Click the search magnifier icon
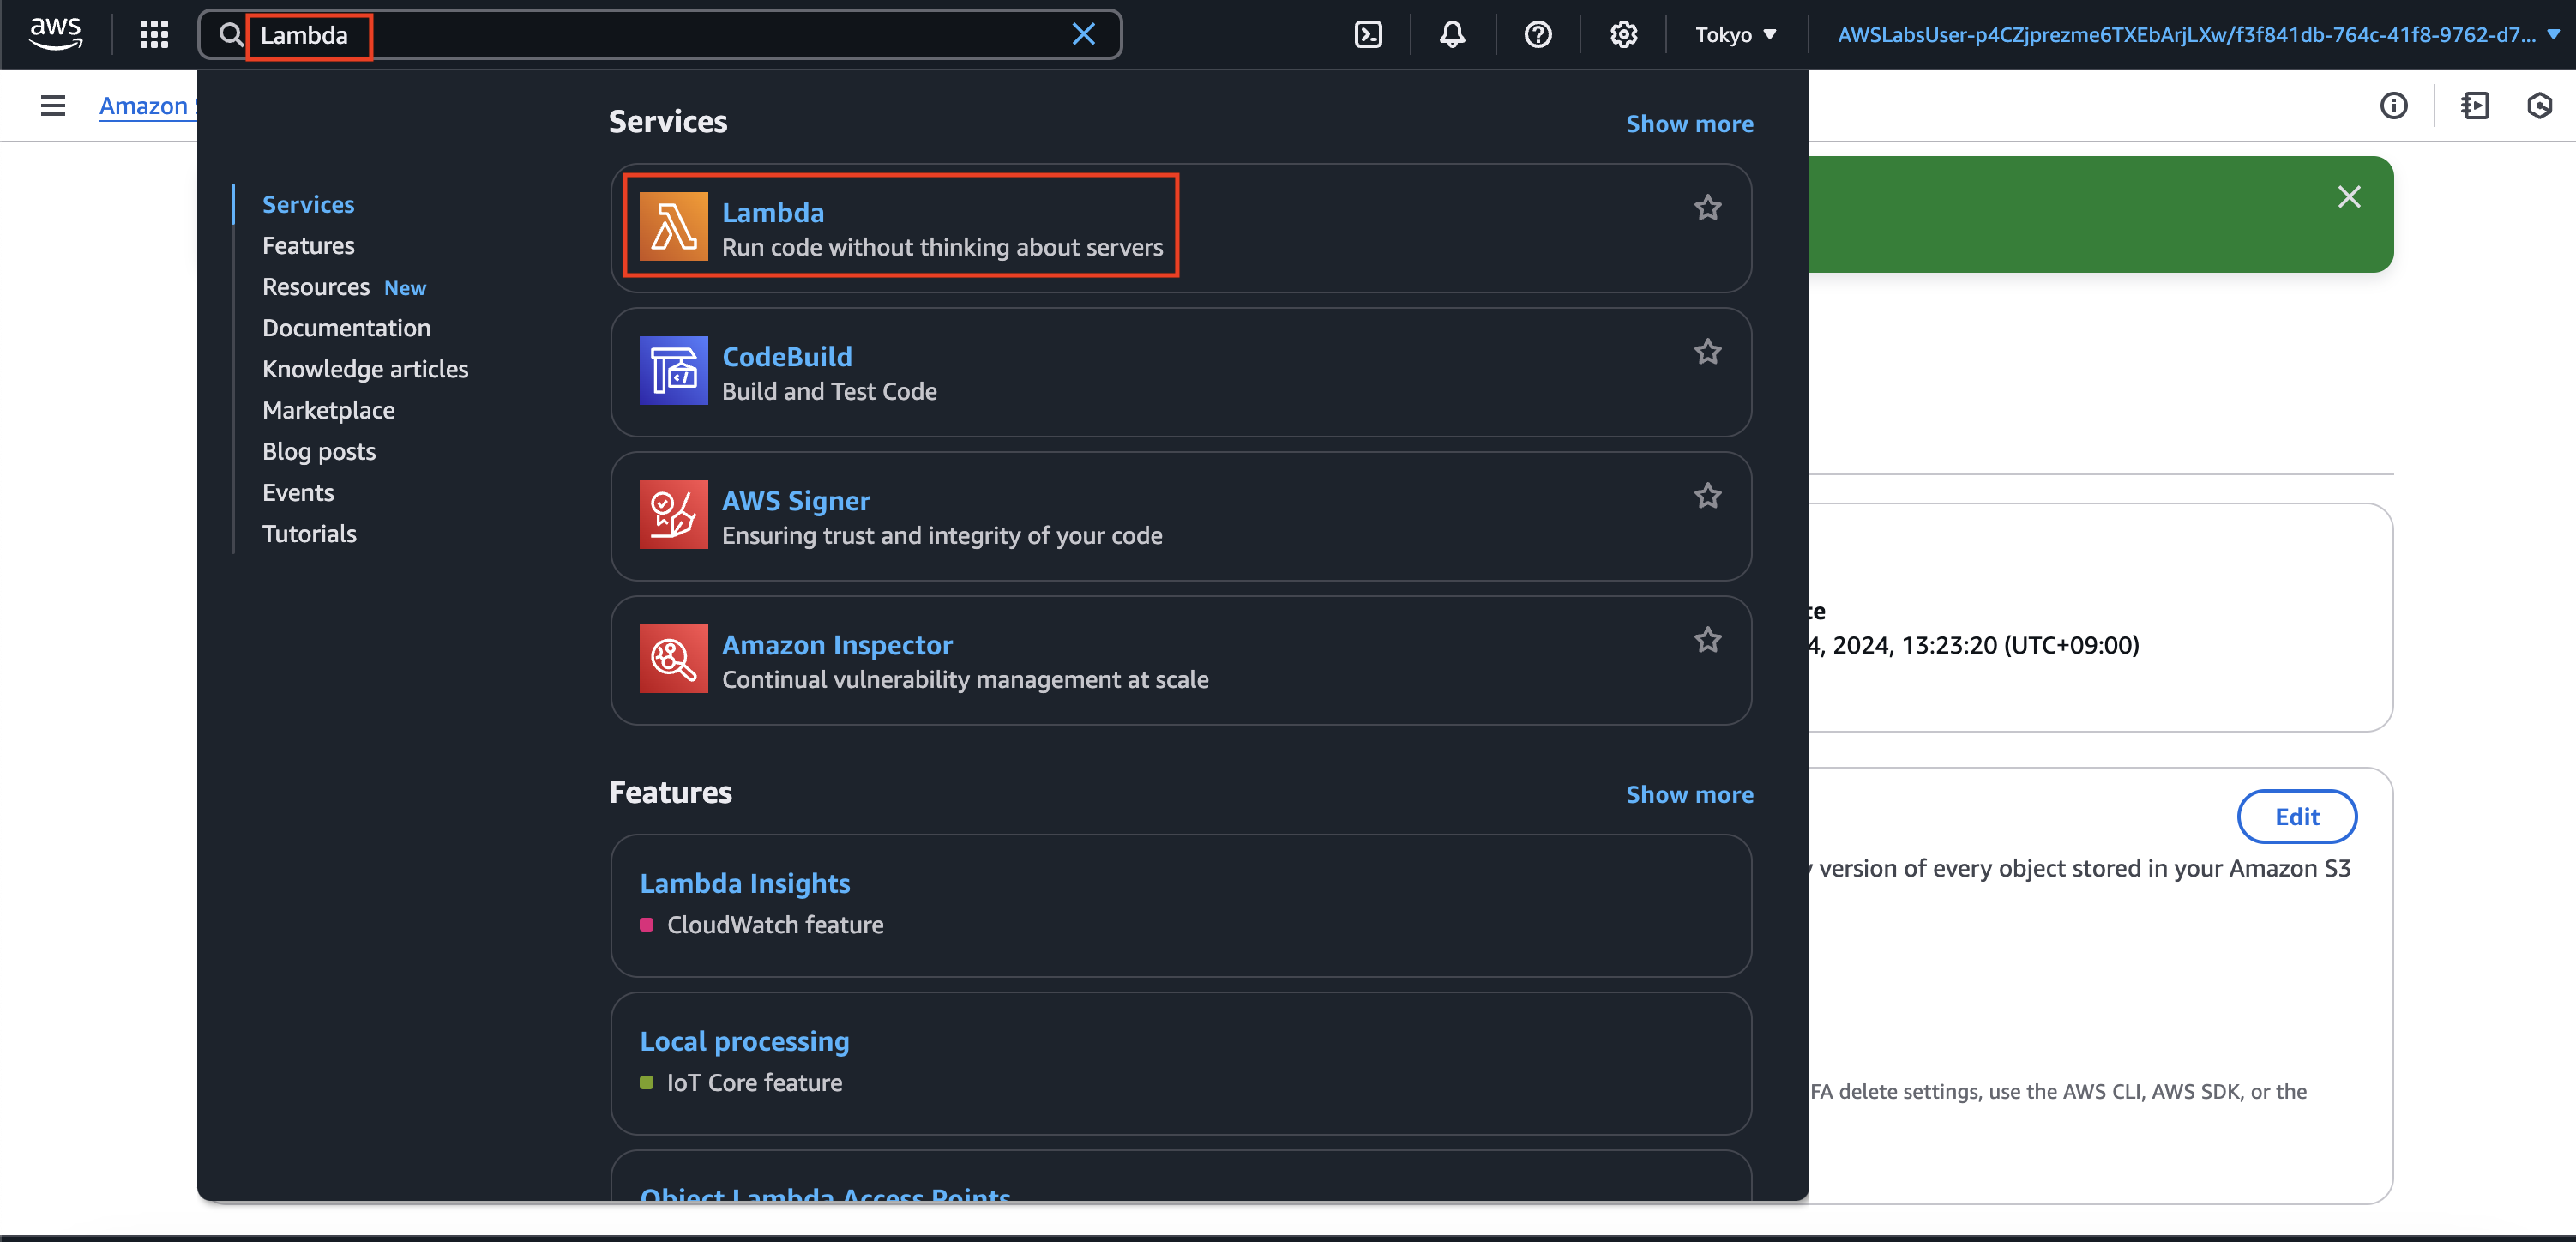Viewport: 2576px width, 1242px height. [x=231, y=35]
